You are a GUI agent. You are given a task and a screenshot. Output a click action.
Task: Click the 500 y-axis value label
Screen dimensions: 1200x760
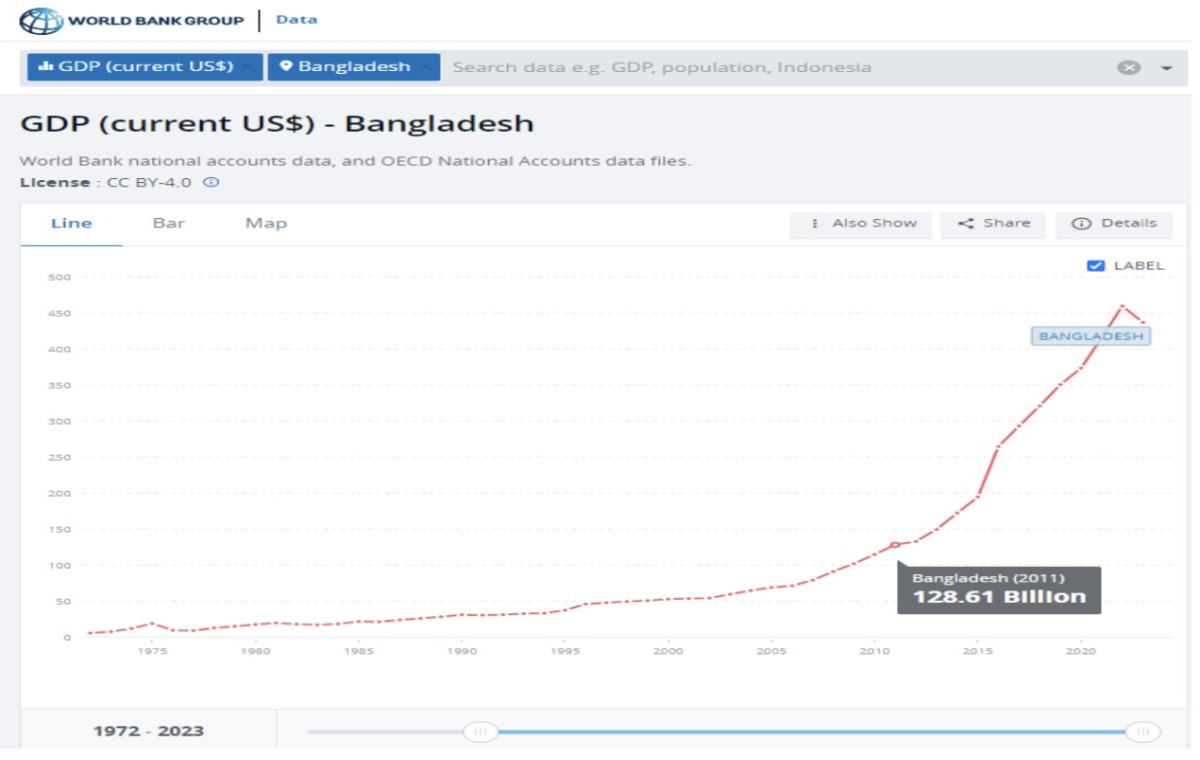58,277
